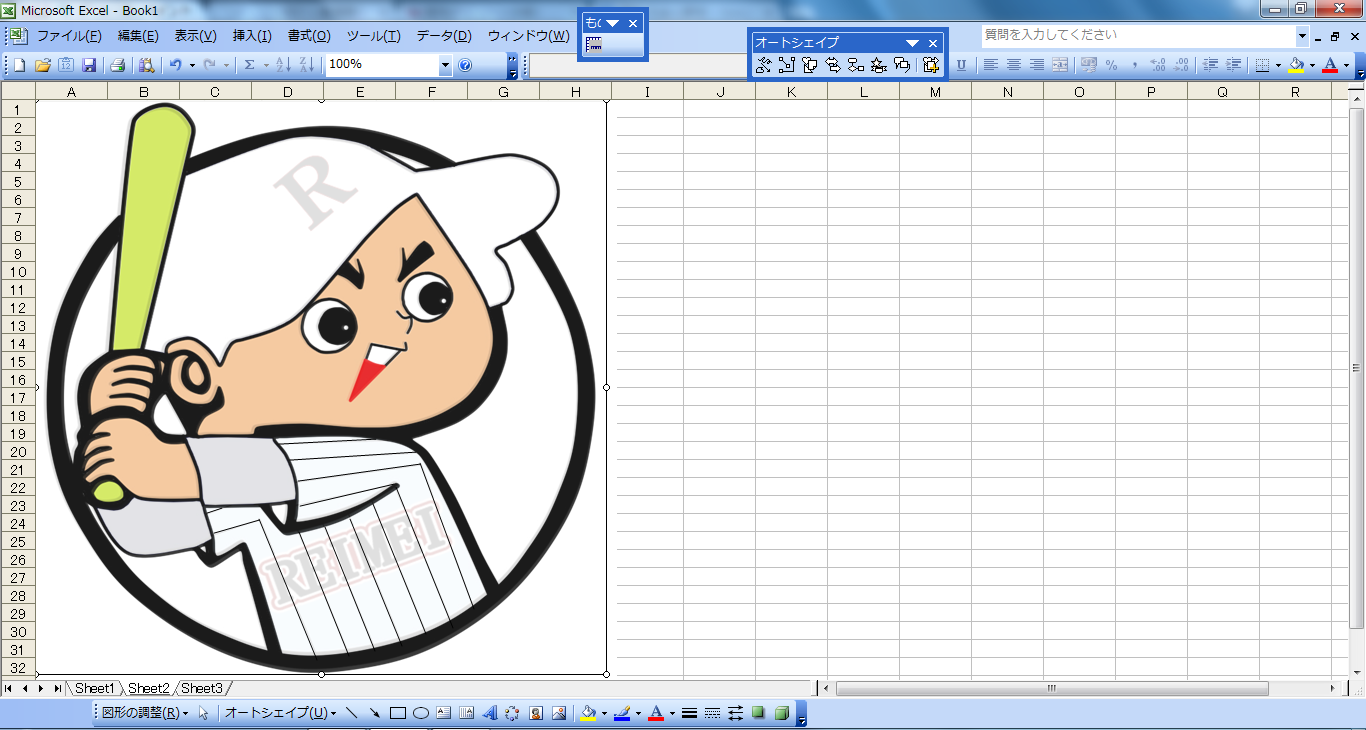Open Stars and Banners in AutoShapes toolbar
The width and height of the screenshot is (1366, 730).
(878, 65)
